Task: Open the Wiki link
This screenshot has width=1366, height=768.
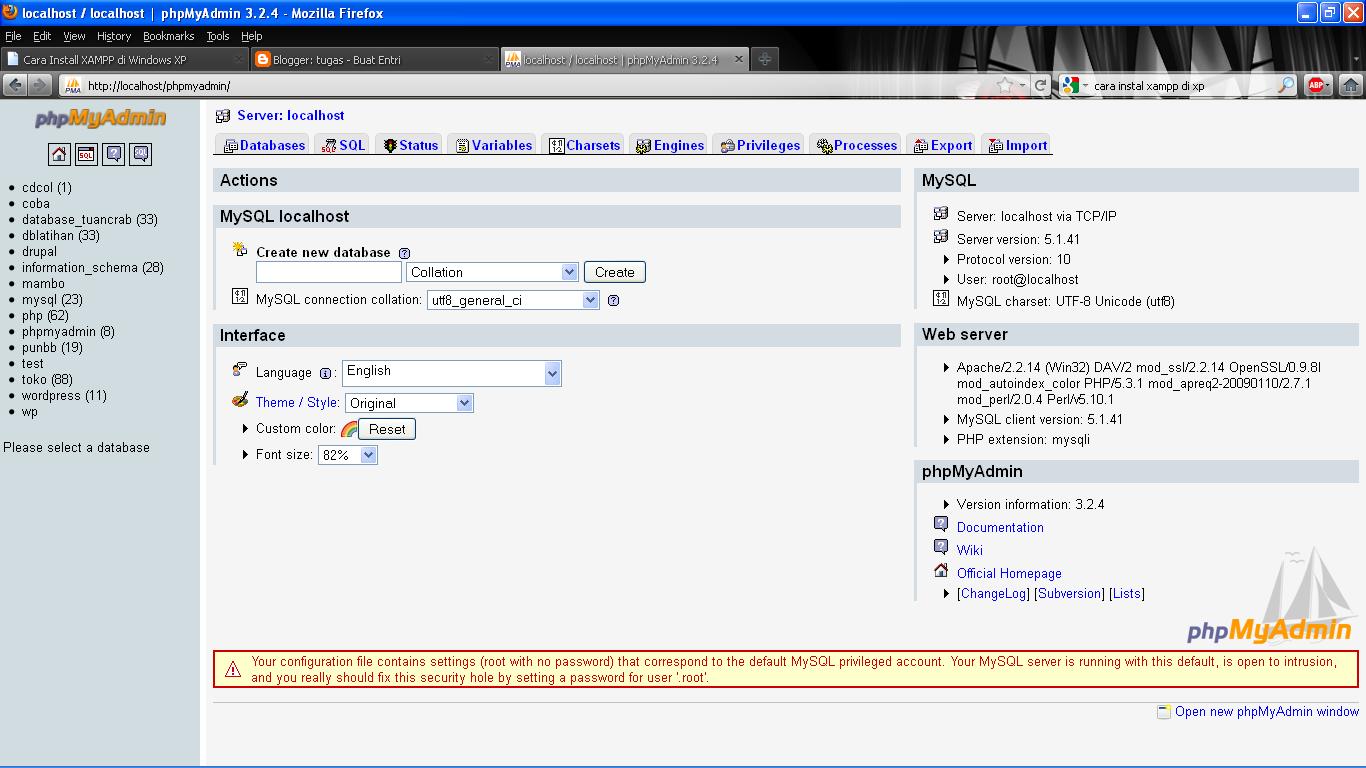Action: [969, 549]
